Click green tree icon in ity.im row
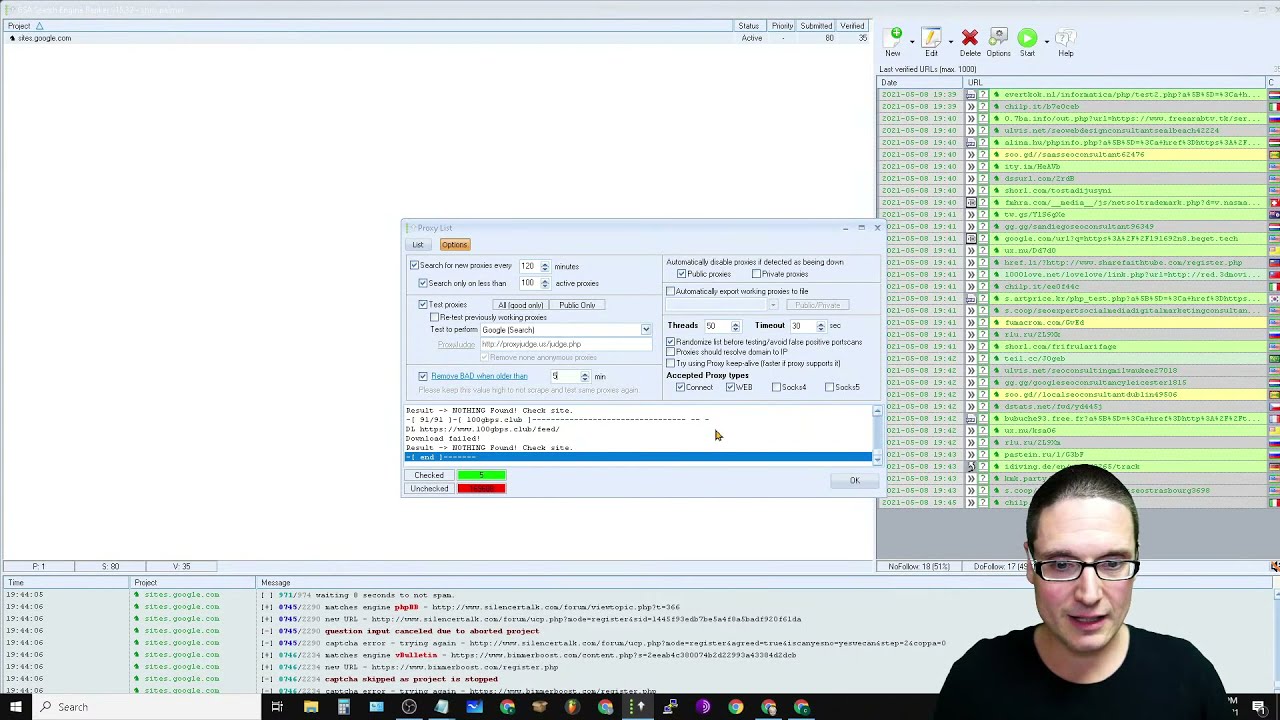The width and height of the screenshot is (1280, 720). pos(996,166)
